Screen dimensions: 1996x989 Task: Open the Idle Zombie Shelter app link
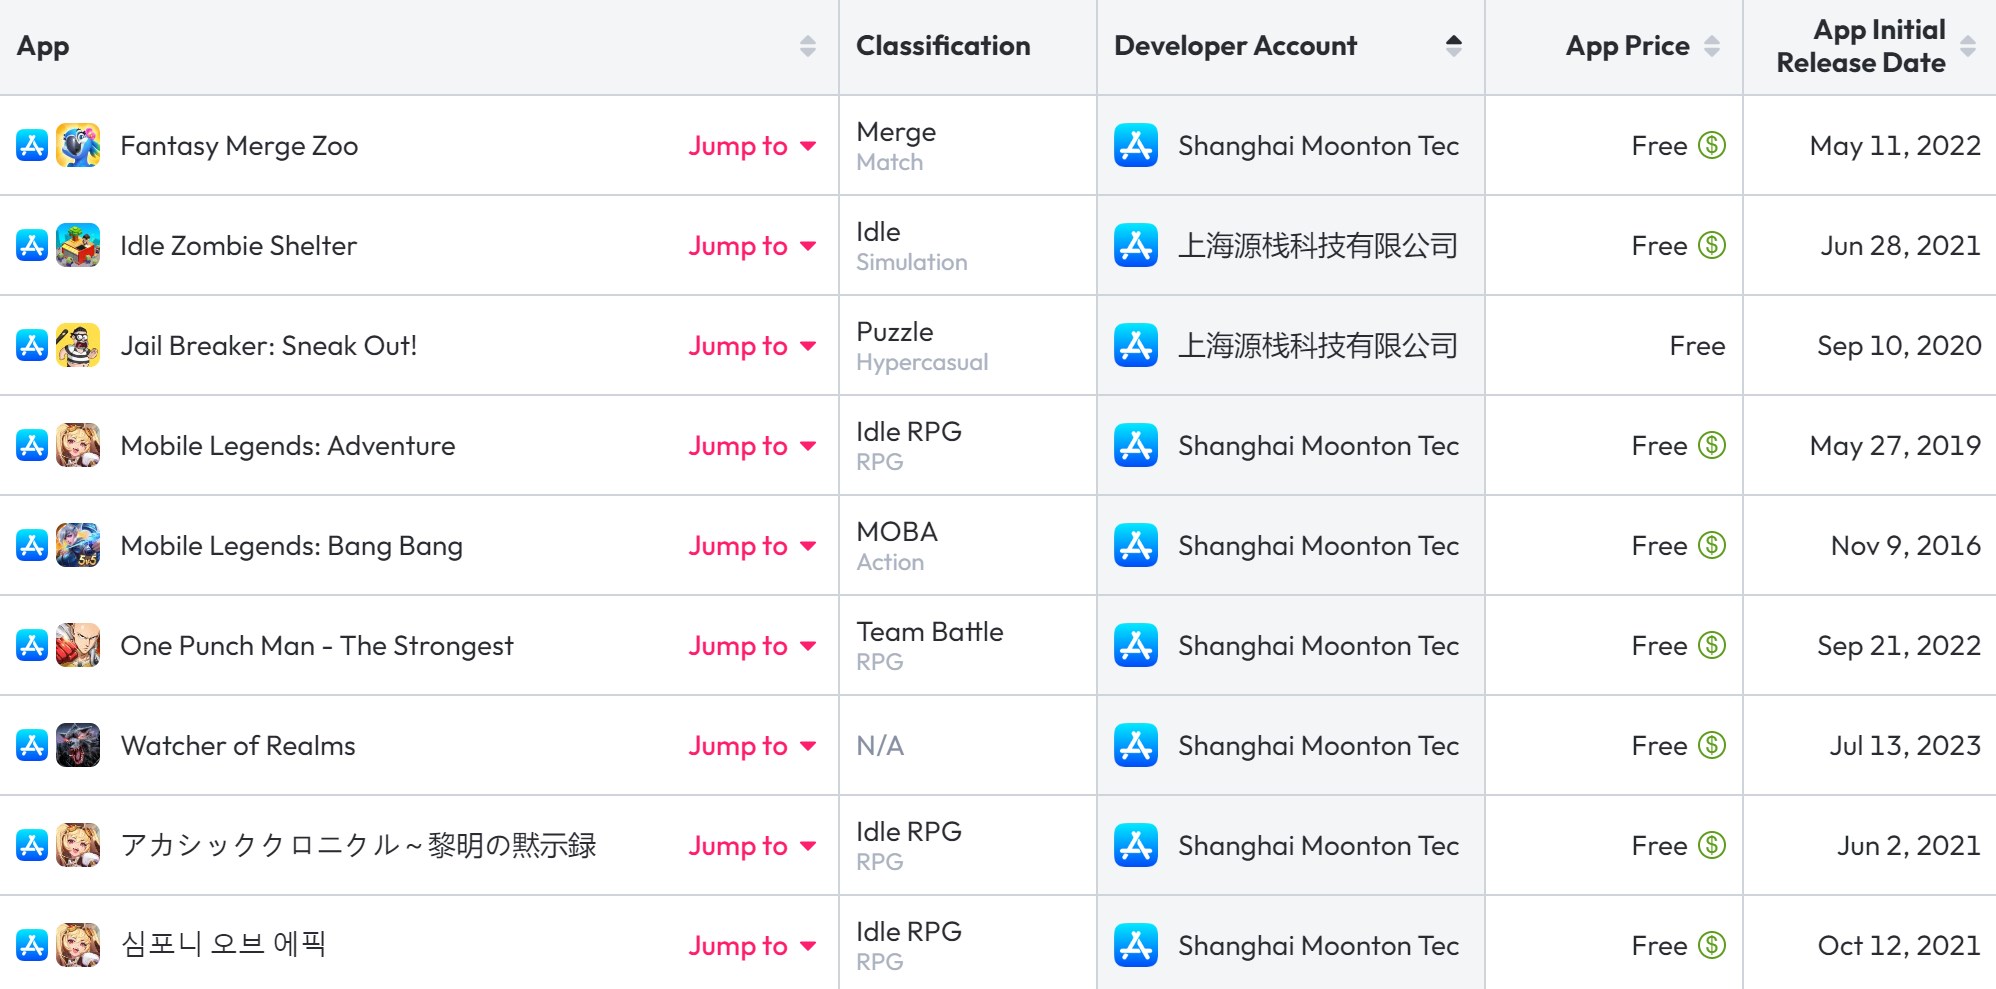pos(238,246)
